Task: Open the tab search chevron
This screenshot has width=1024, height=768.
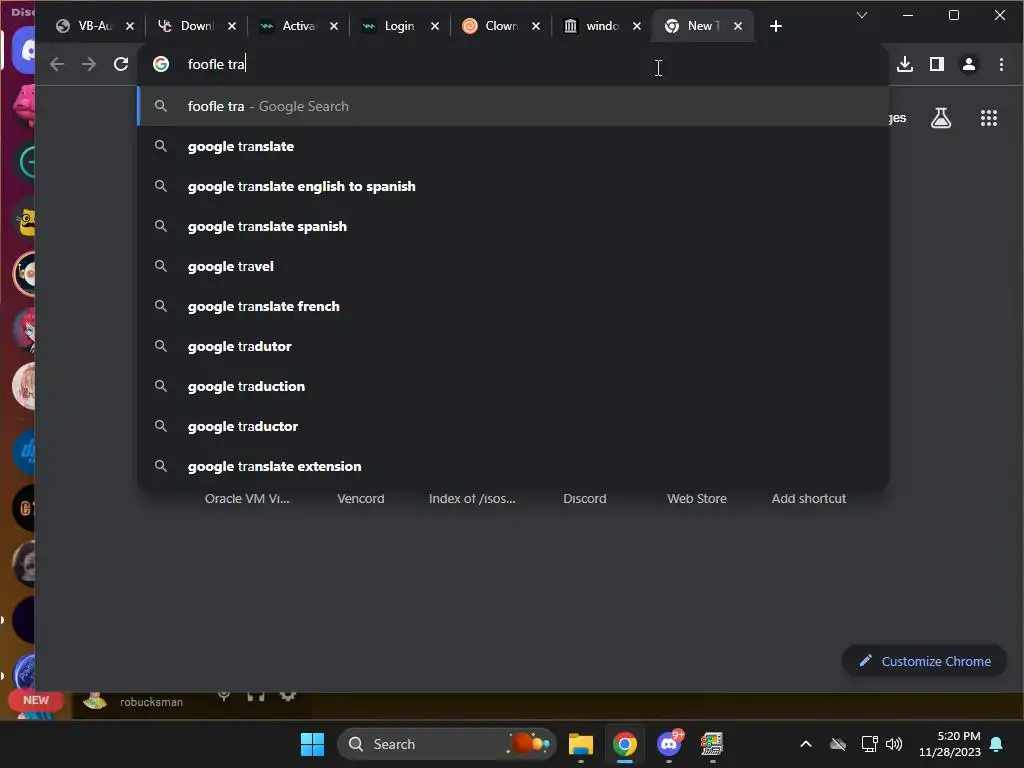Action: [x=861, y=15]
